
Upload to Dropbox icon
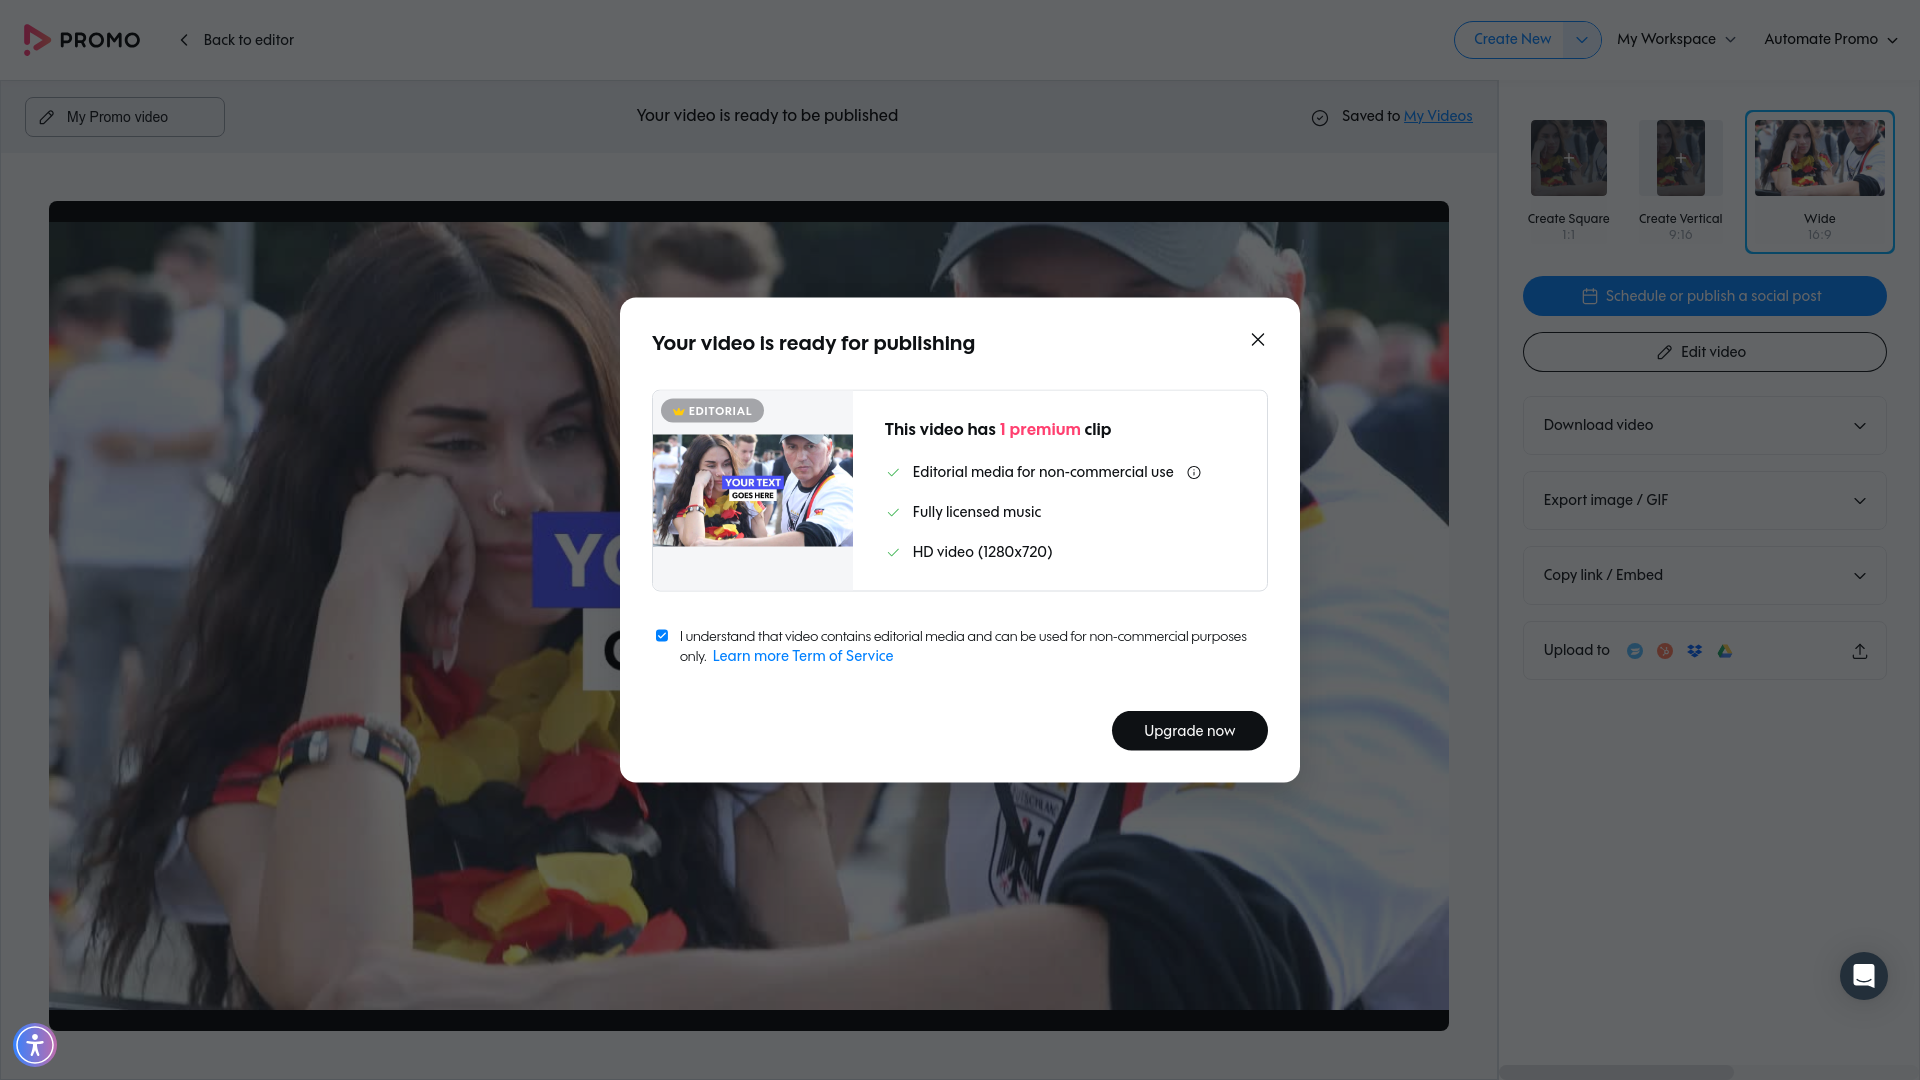pyautogui.click(x=1695, y=651)
